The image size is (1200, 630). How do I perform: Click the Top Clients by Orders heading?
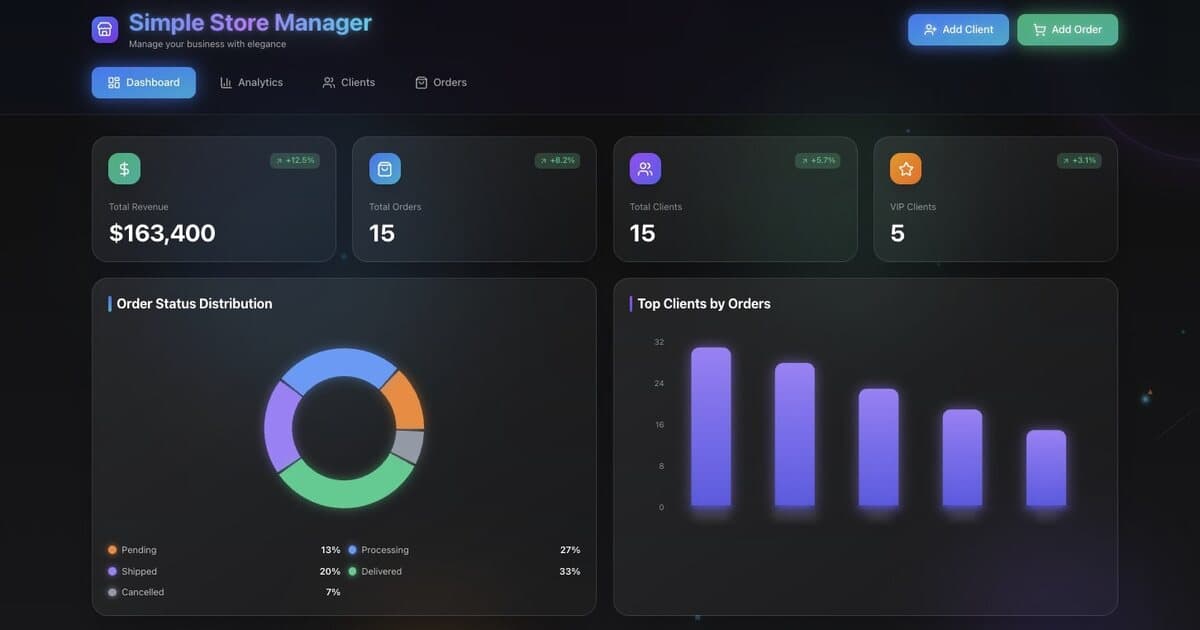(704, 304)
